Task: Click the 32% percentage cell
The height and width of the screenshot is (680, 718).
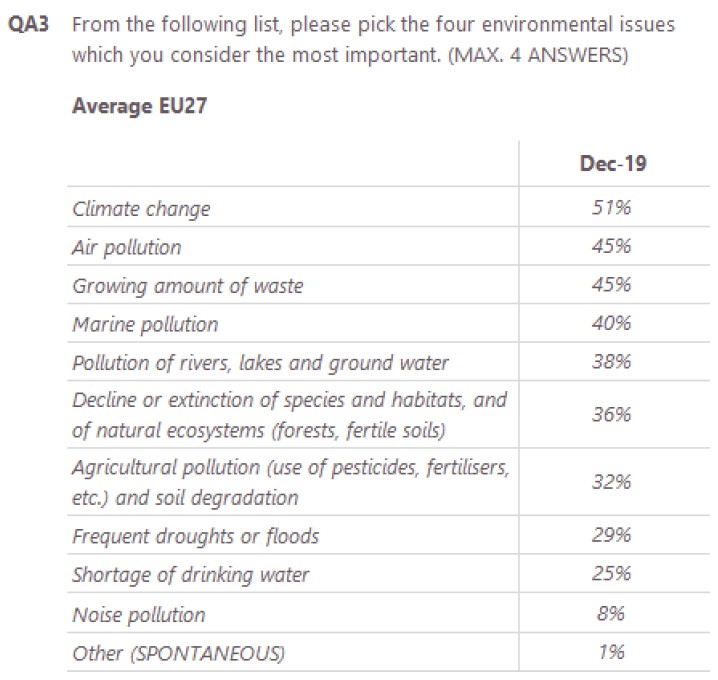Action: pyautogui.click(x=612, y=482)
